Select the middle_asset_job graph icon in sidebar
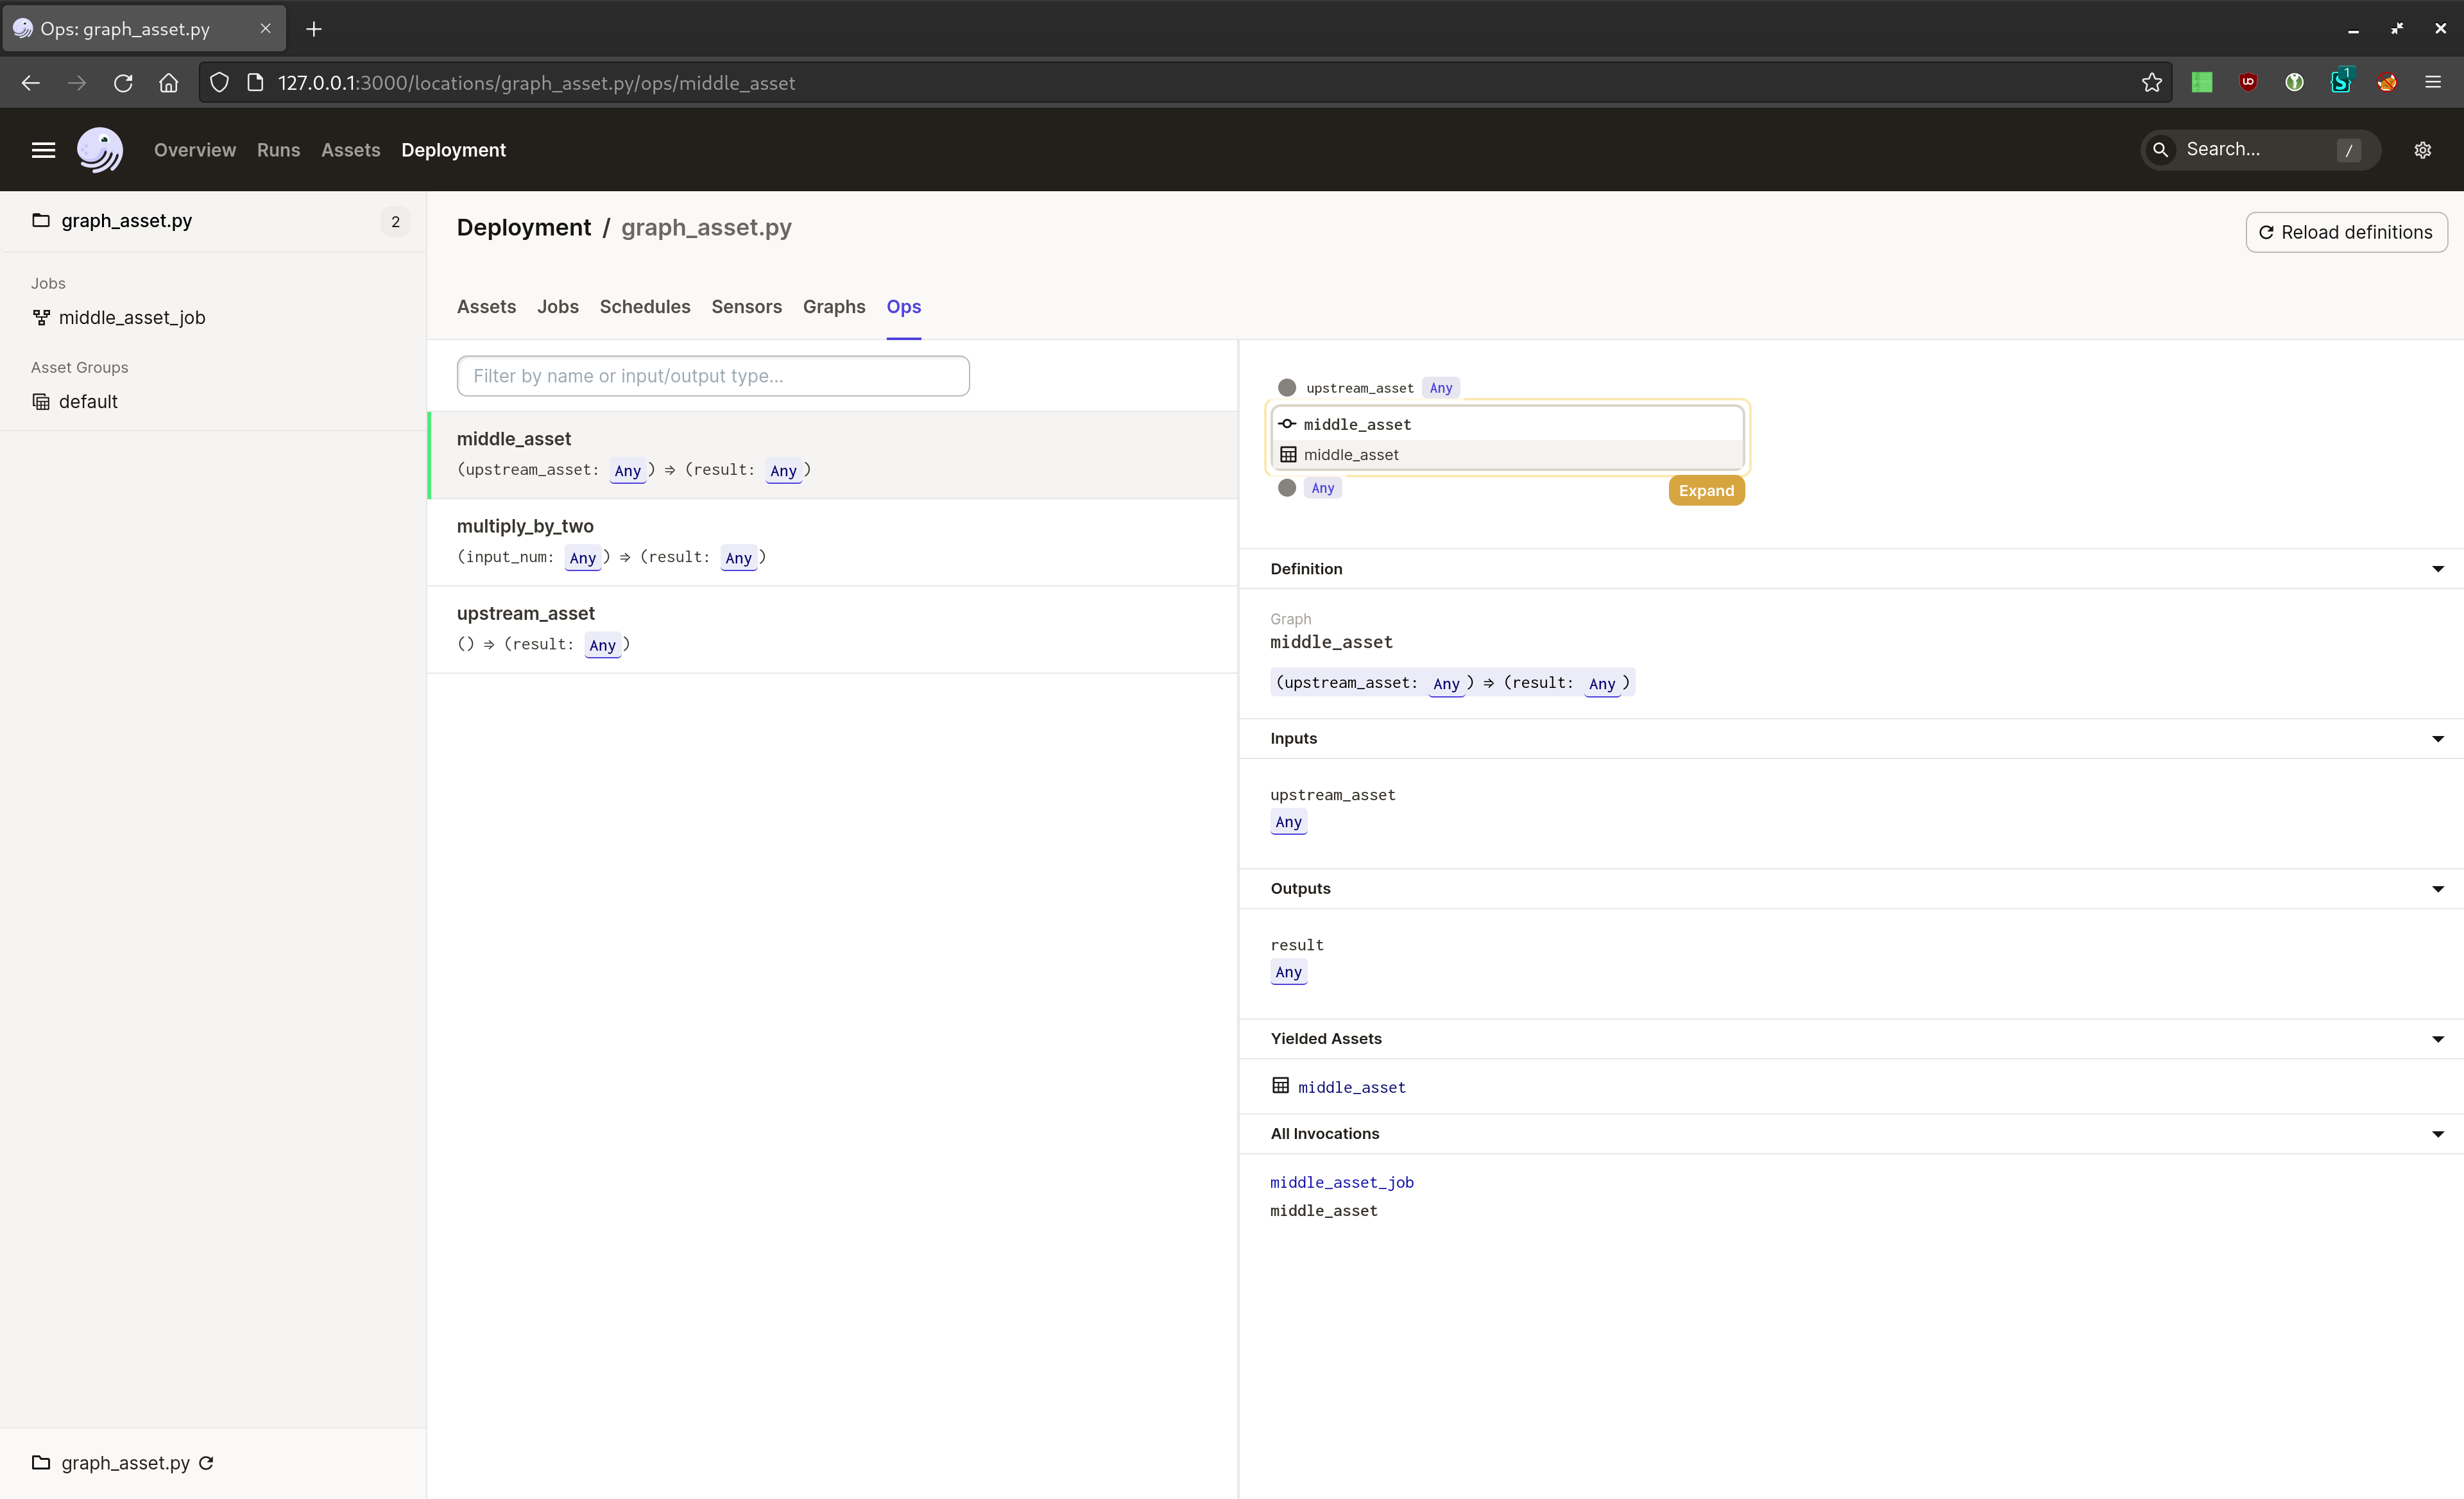The width and height of the screenshot is (2464, 1499). (x=41, y=317)
